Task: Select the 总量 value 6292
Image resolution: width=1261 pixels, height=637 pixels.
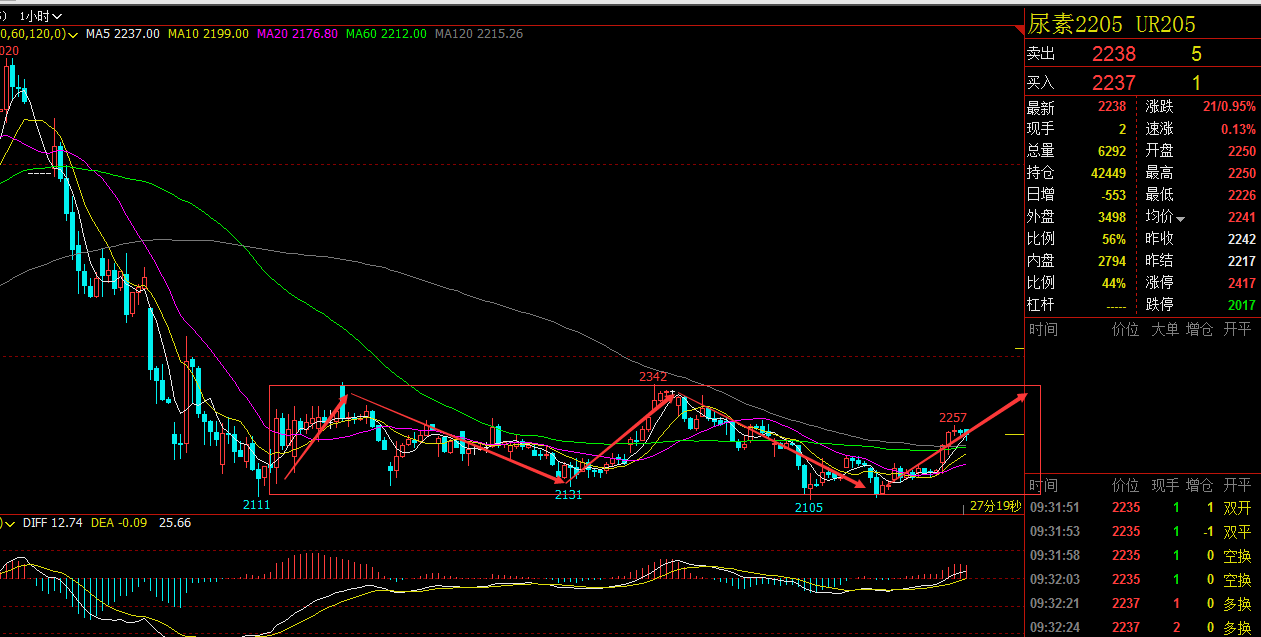Action: click(x=1112, y=151)
